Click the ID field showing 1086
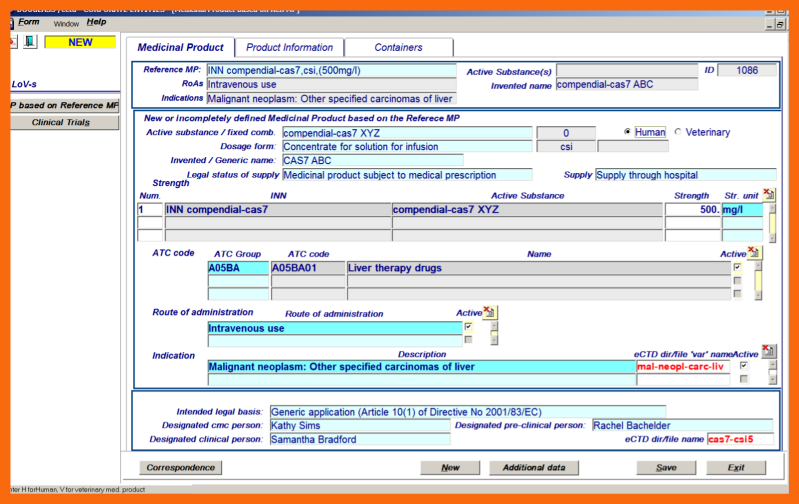The height and width of the screenshot is (504, 799). point(747,70)
